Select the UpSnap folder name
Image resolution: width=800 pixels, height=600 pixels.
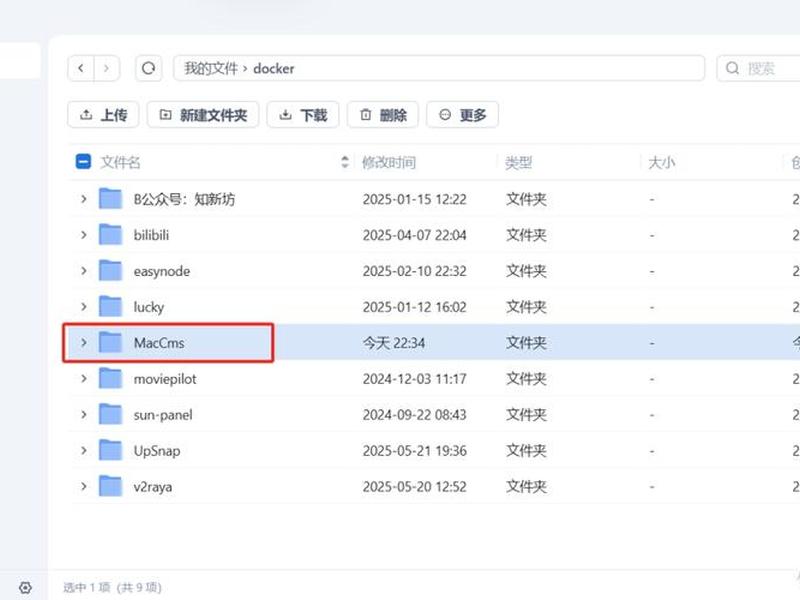(x=157, y=451)
